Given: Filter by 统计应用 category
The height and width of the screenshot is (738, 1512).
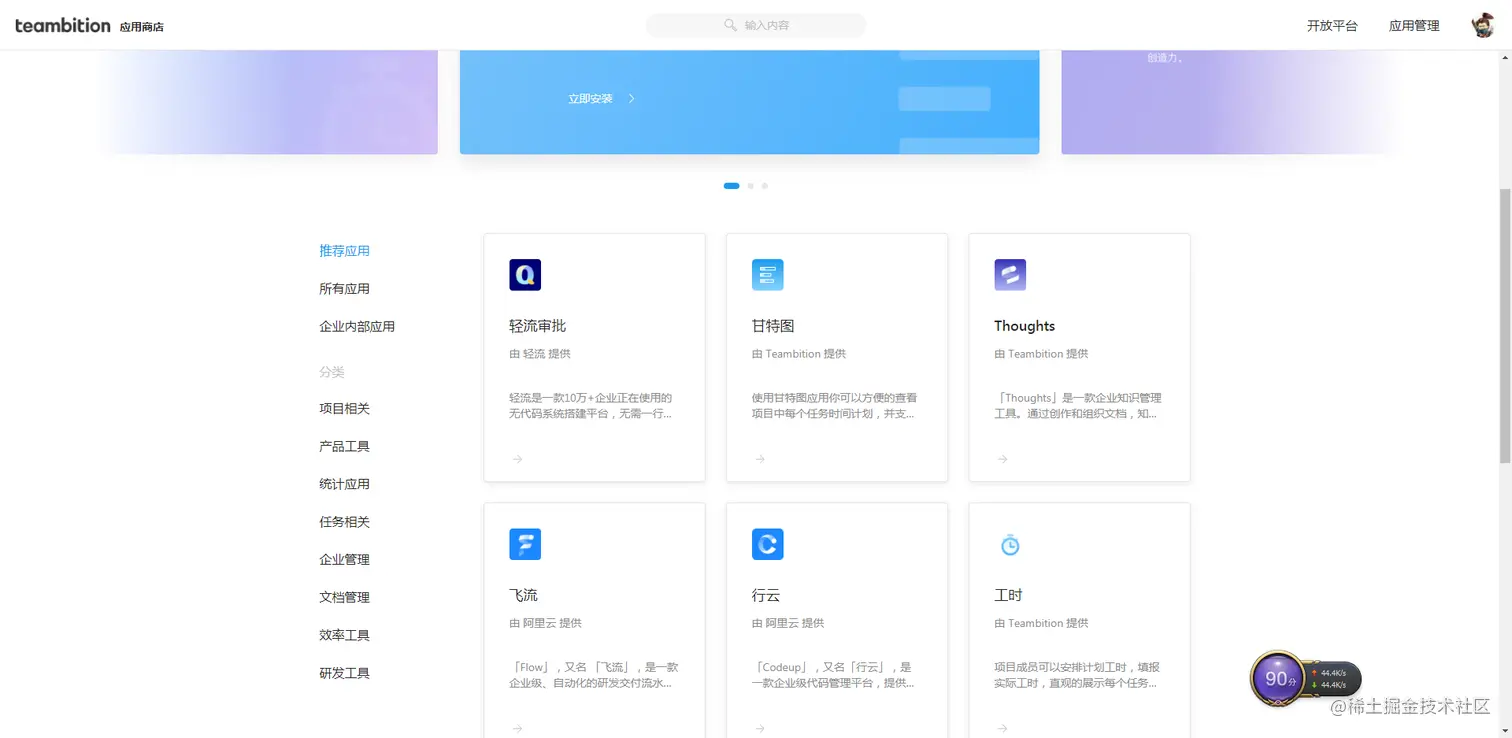Looking at the screenshot, I should pyautogui.click(x=344, y=484).
